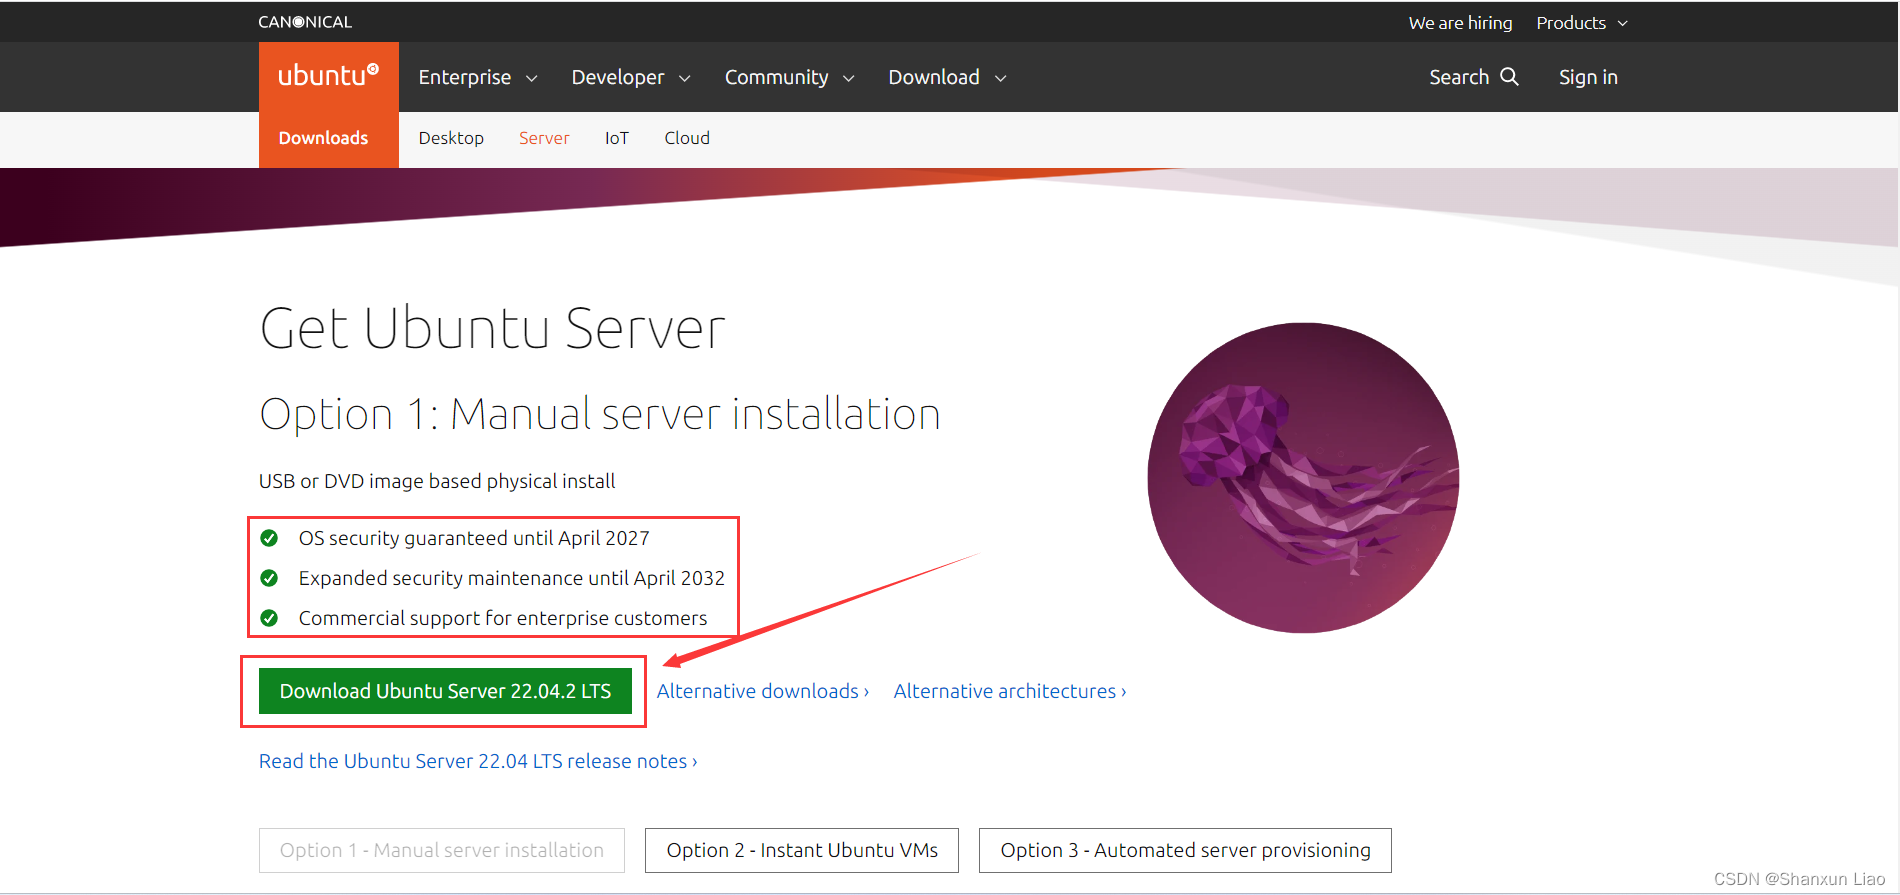1900x895 pixels.
Task: Expand the Download menu
Action: (x=947, y=77)
